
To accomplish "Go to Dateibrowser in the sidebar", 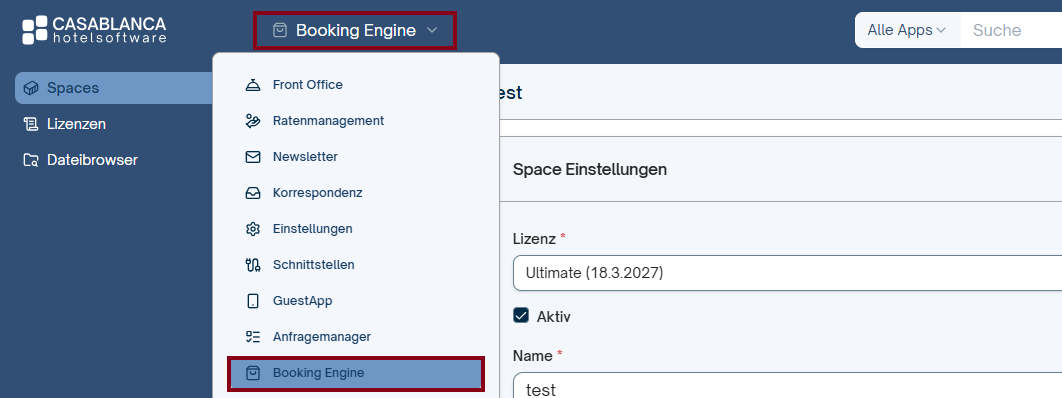I will tap(114, 160).
